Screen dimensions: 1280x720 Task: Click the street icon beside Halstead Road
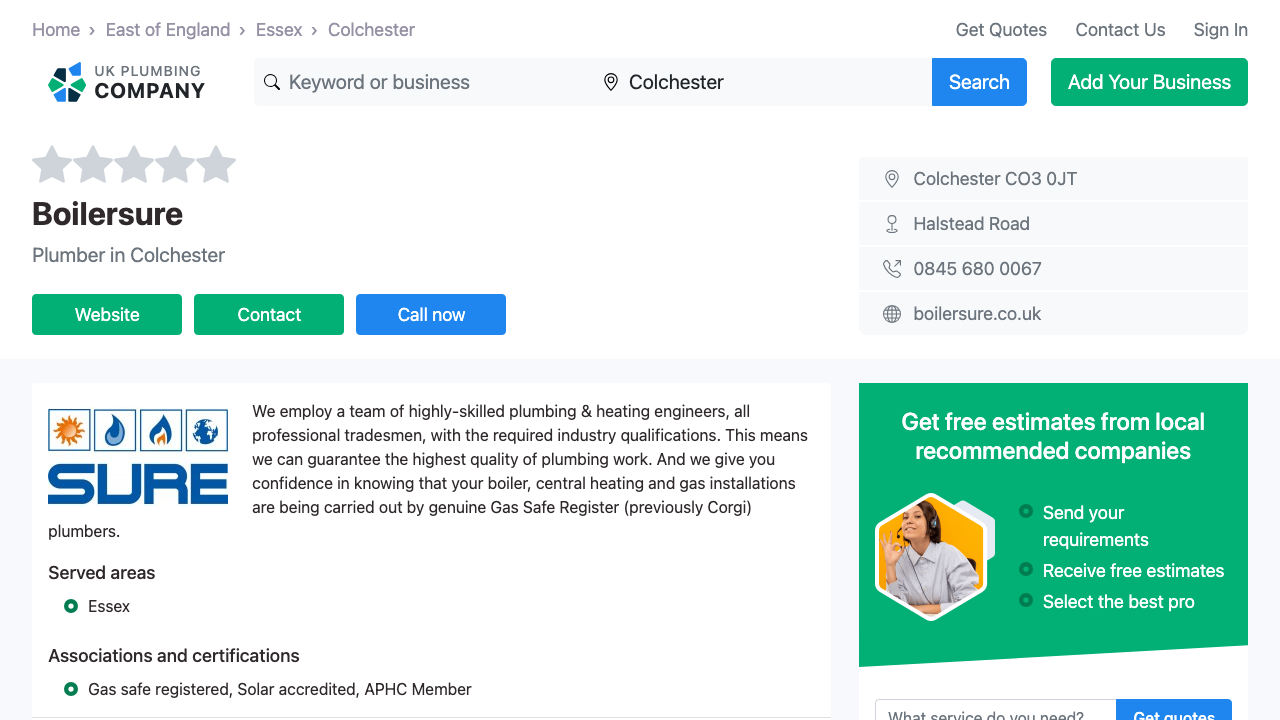pyautogui.click(x=891, y=223)
